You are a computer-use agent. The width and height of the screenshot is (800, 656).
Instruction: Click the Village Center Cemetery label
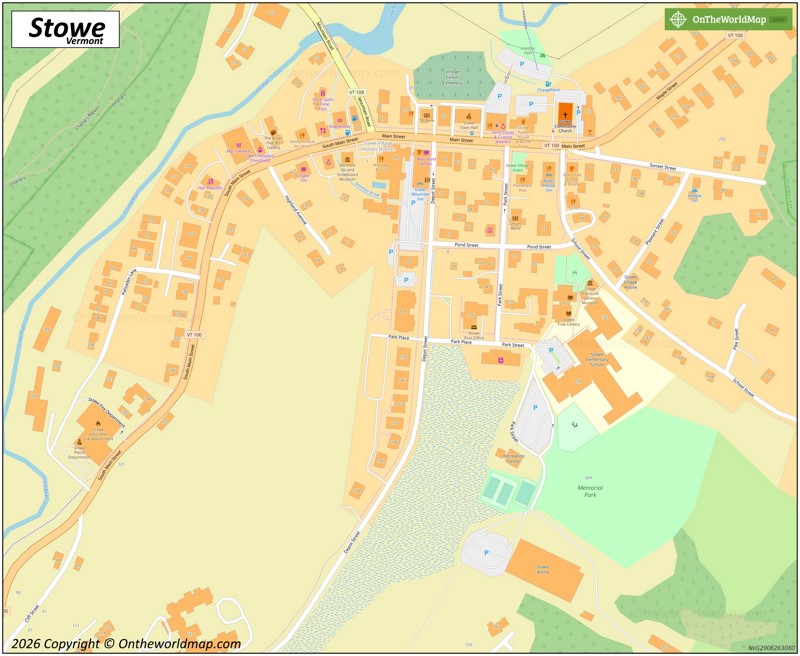[452, 77]
